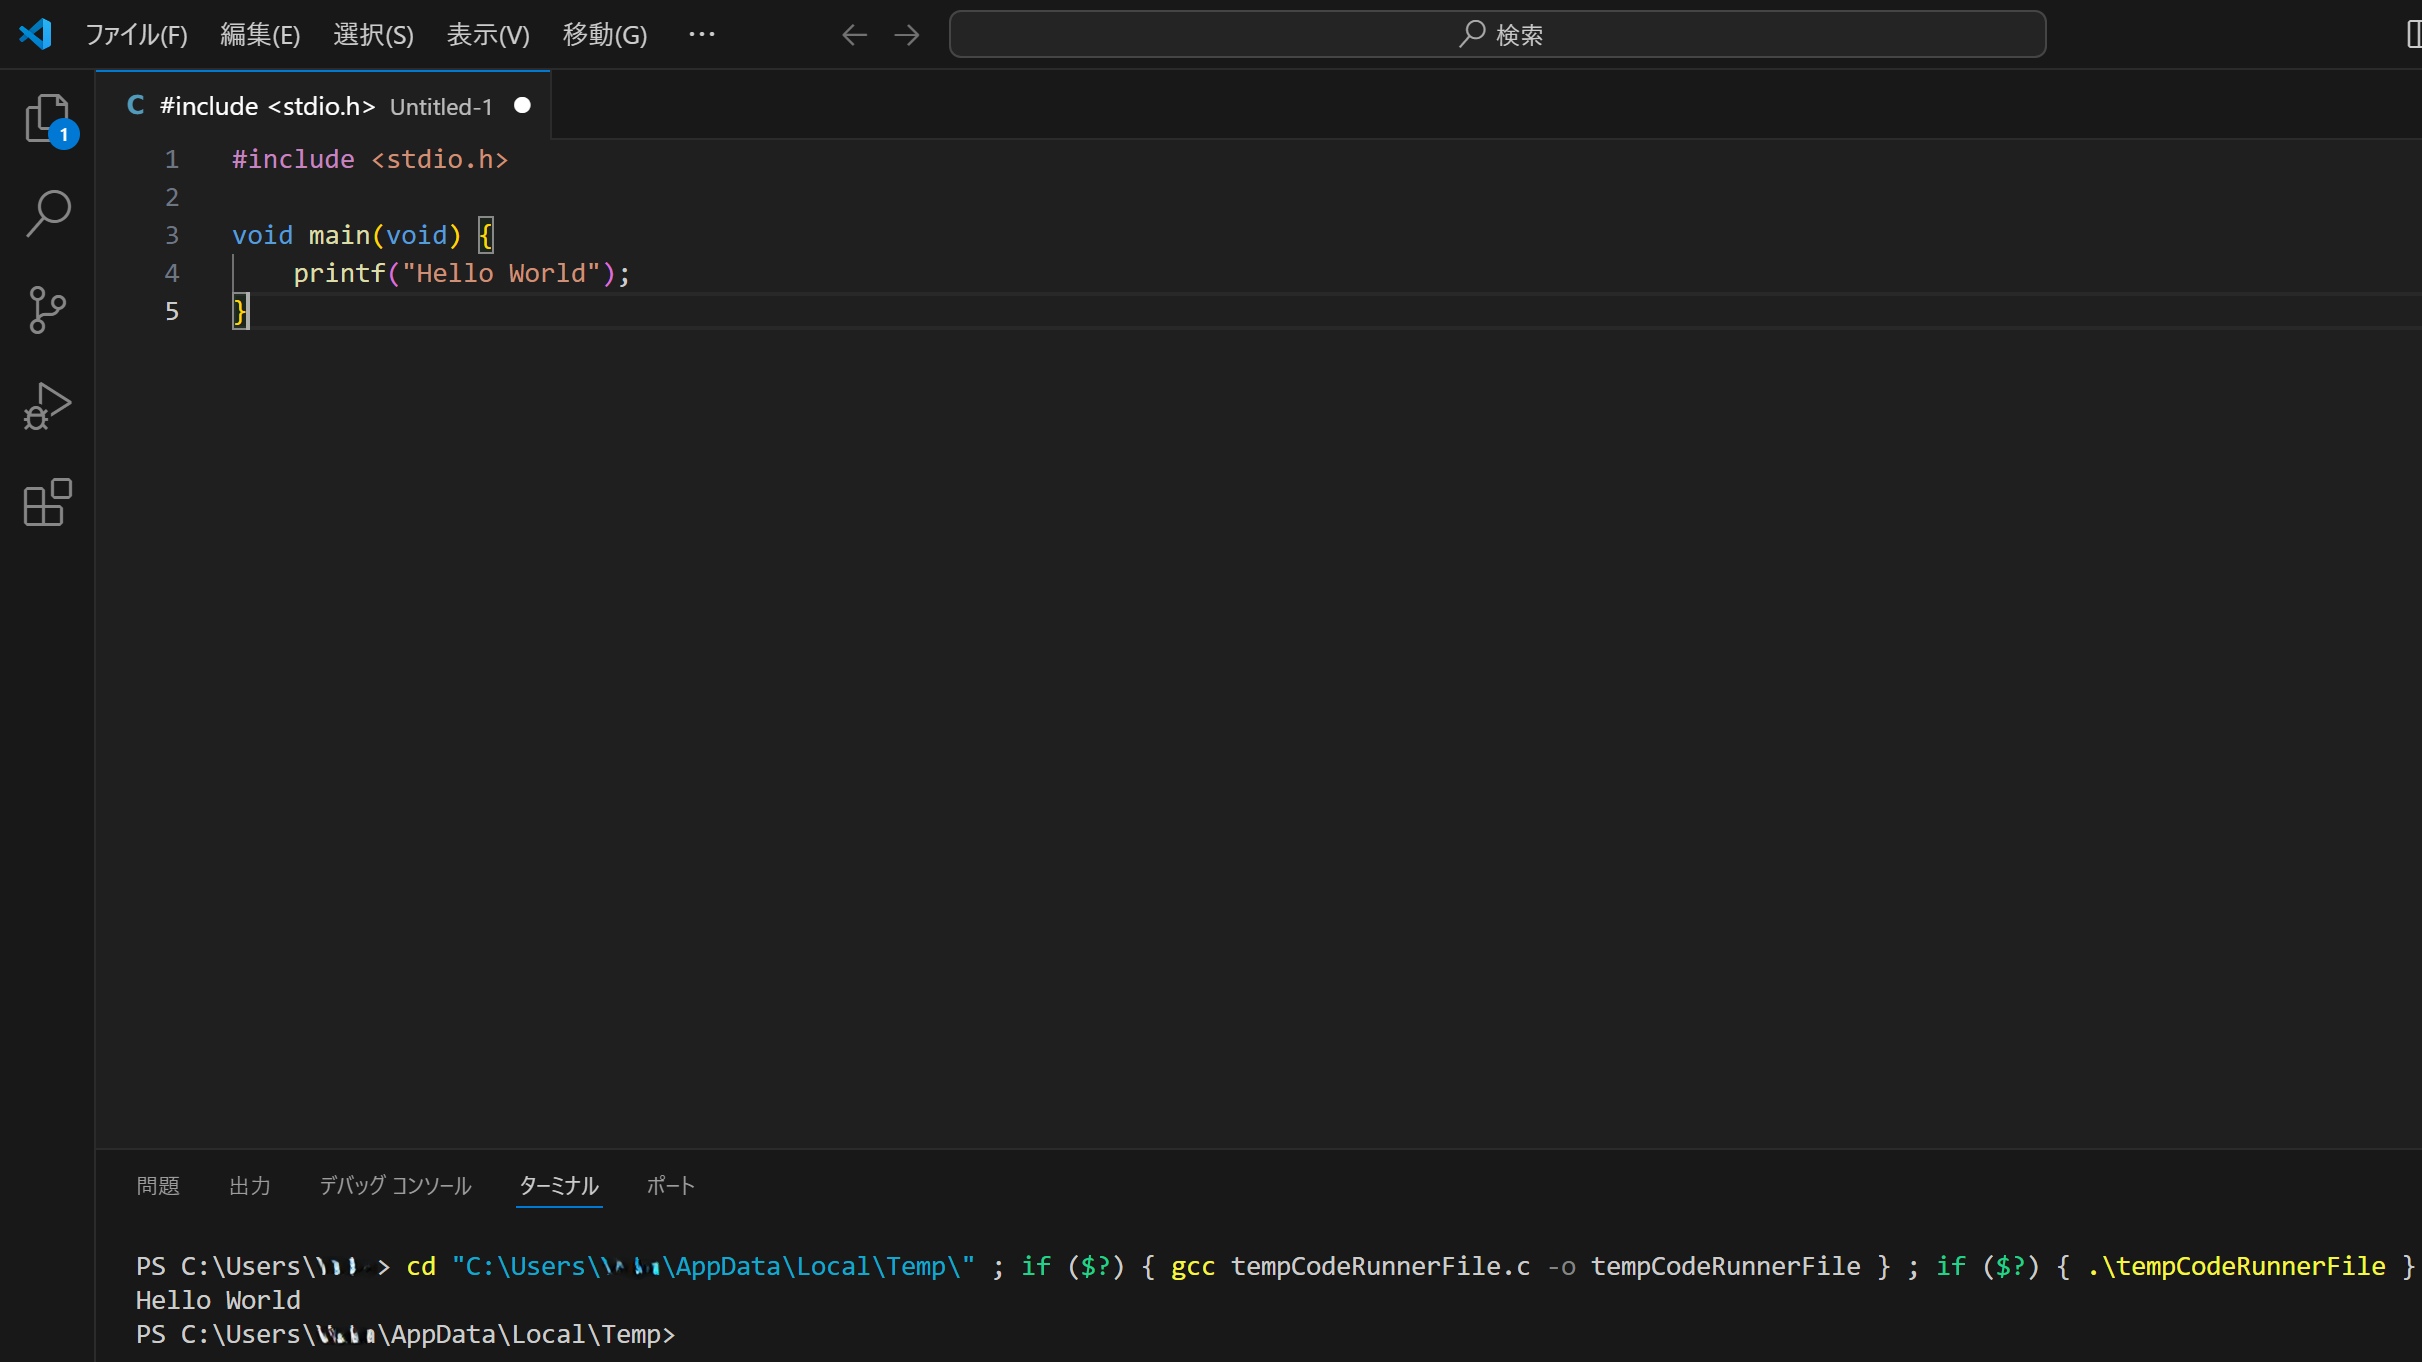This screenshot has width=2422, height=1362.
Task: Click the terminal prompt ending in Temp>
Action: (x=405, y=1334)
